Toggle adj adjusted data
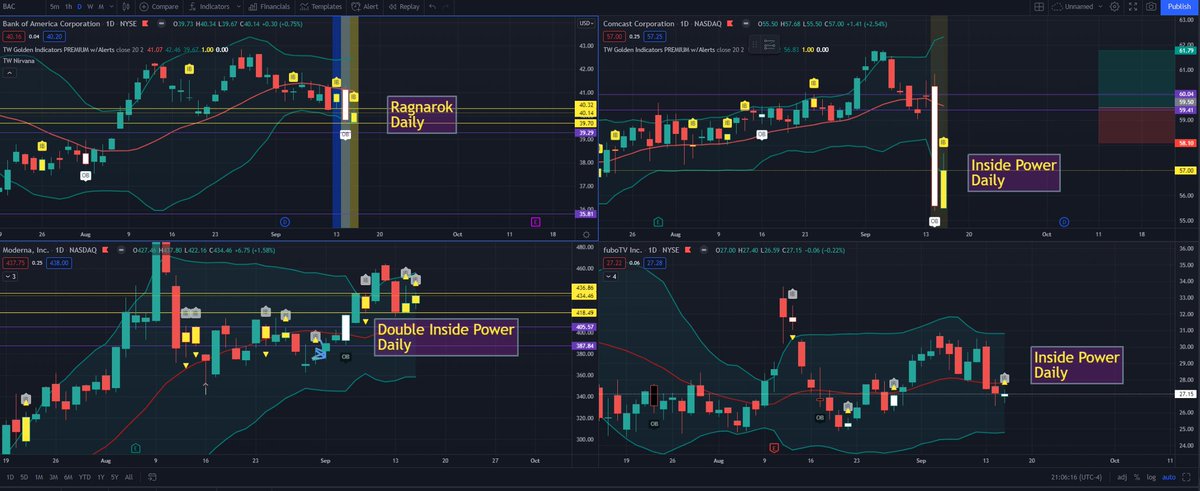1200x491 pixels. point(1122,477)
